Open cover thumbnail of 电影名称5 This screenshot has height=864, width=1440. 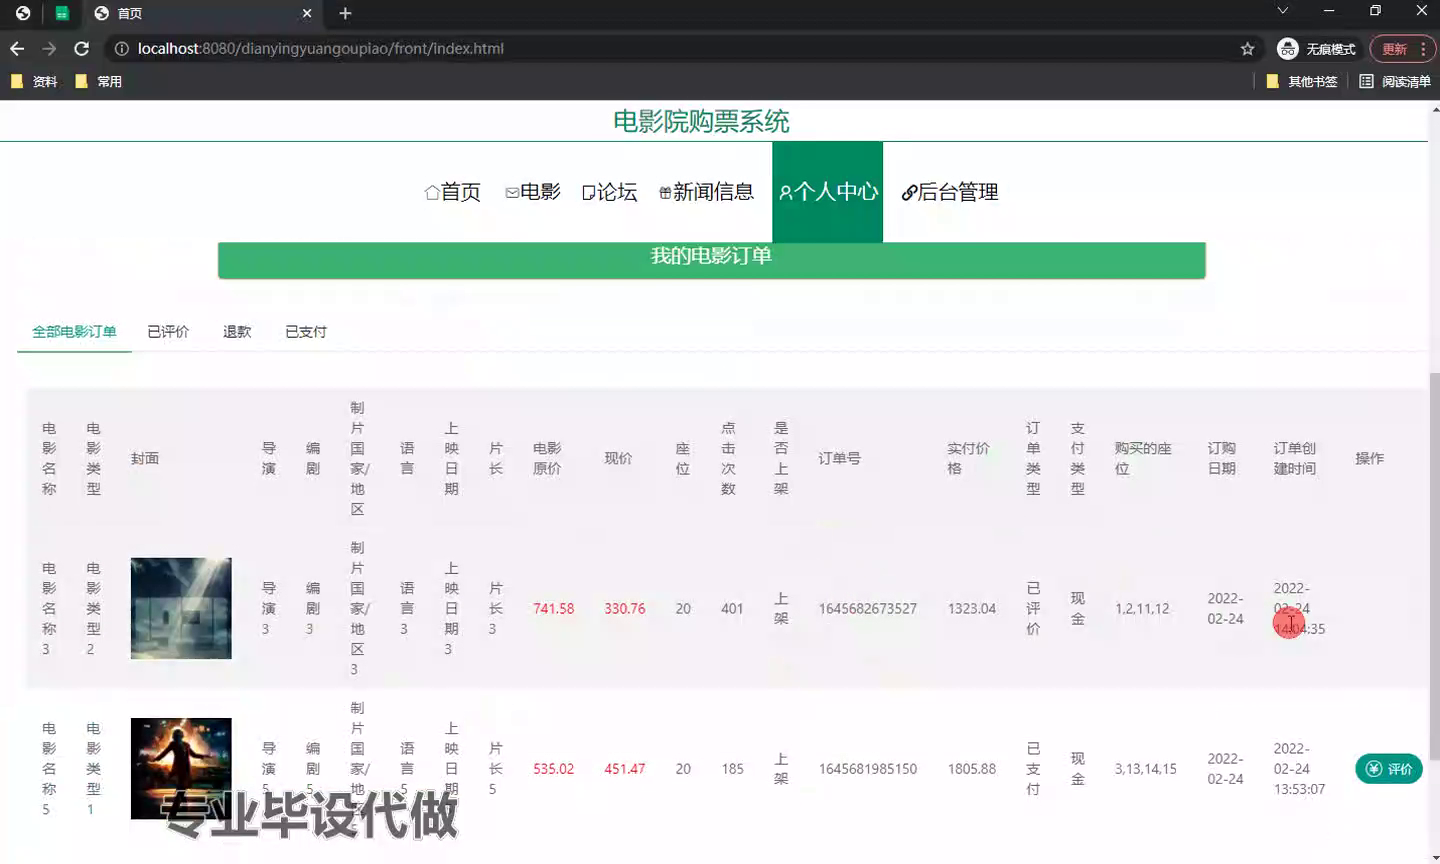tap(181, 768)
